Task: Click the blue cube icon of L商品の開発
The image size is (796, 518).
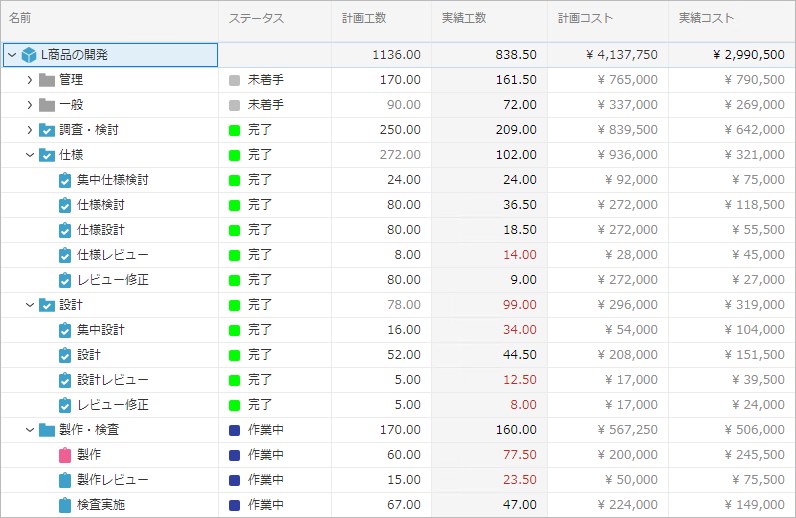Action: tap(29, 55)
